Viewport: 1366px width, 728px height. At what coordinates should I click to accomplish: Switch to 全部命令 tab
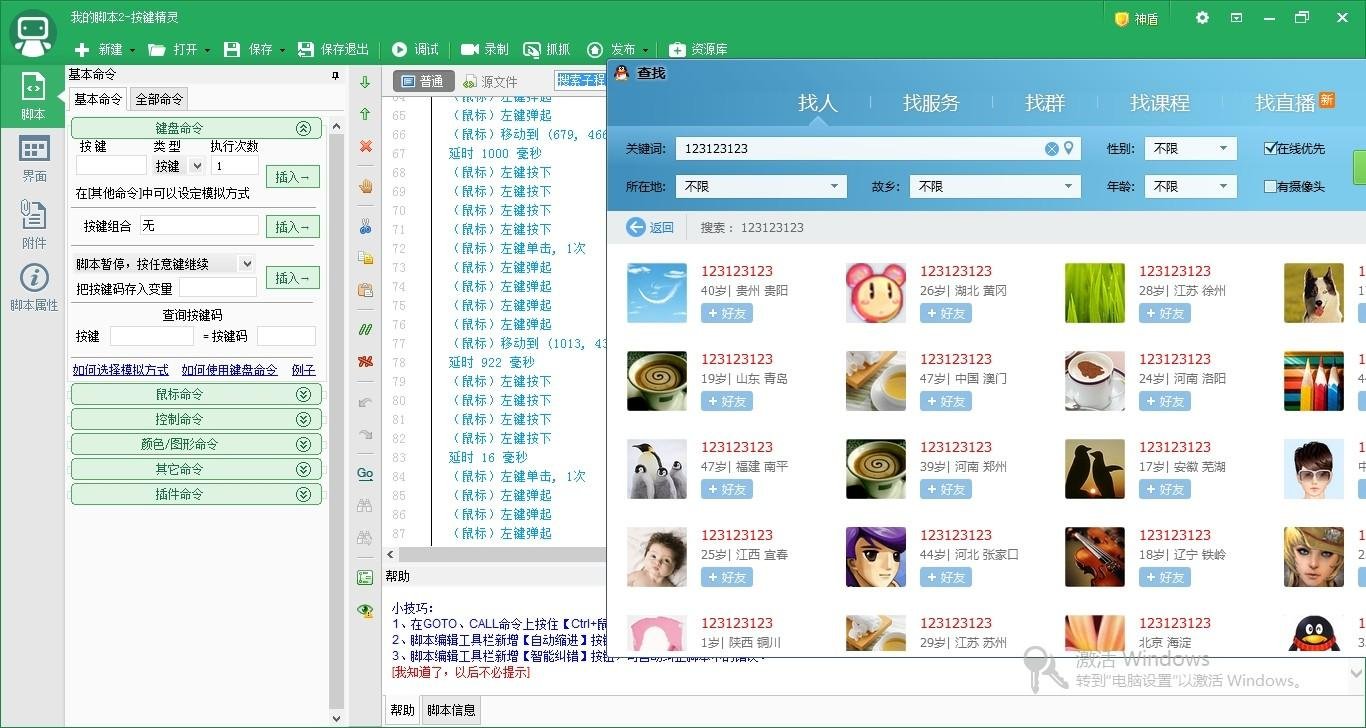point(159,99)
